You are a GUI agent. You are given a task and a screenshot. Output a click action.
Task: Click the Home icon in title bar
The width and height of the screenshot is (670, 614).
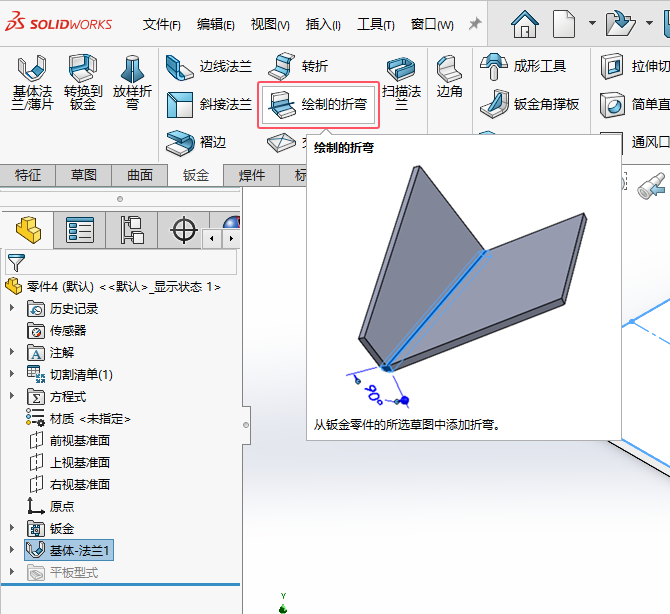tap(525, 24)
